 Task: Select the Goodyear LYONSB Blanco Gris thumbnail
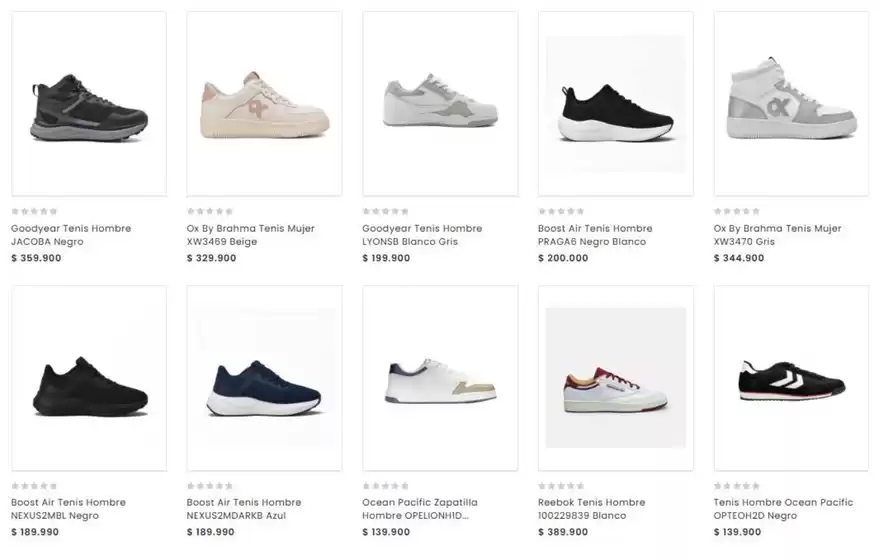(x=440, y=104)
